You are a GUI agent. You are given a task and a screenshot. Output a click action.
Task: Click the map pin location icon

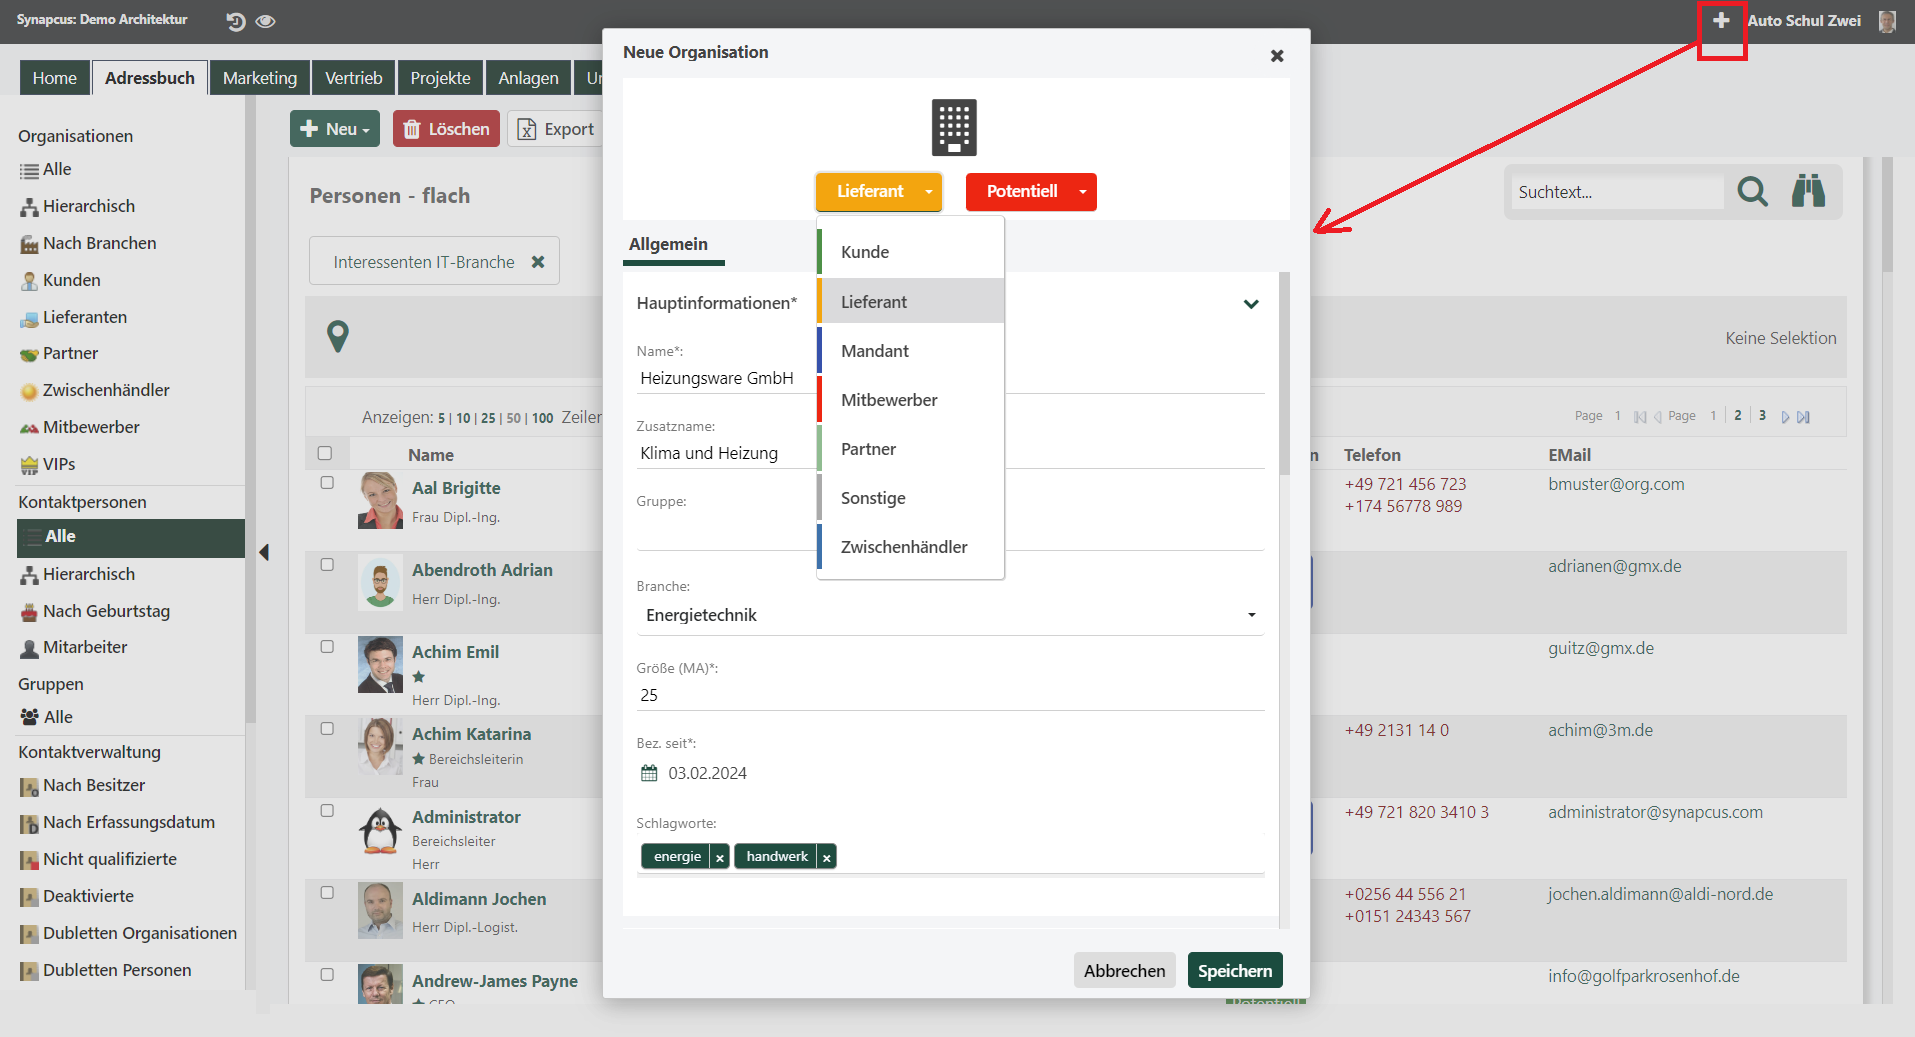tap(338, 336)
